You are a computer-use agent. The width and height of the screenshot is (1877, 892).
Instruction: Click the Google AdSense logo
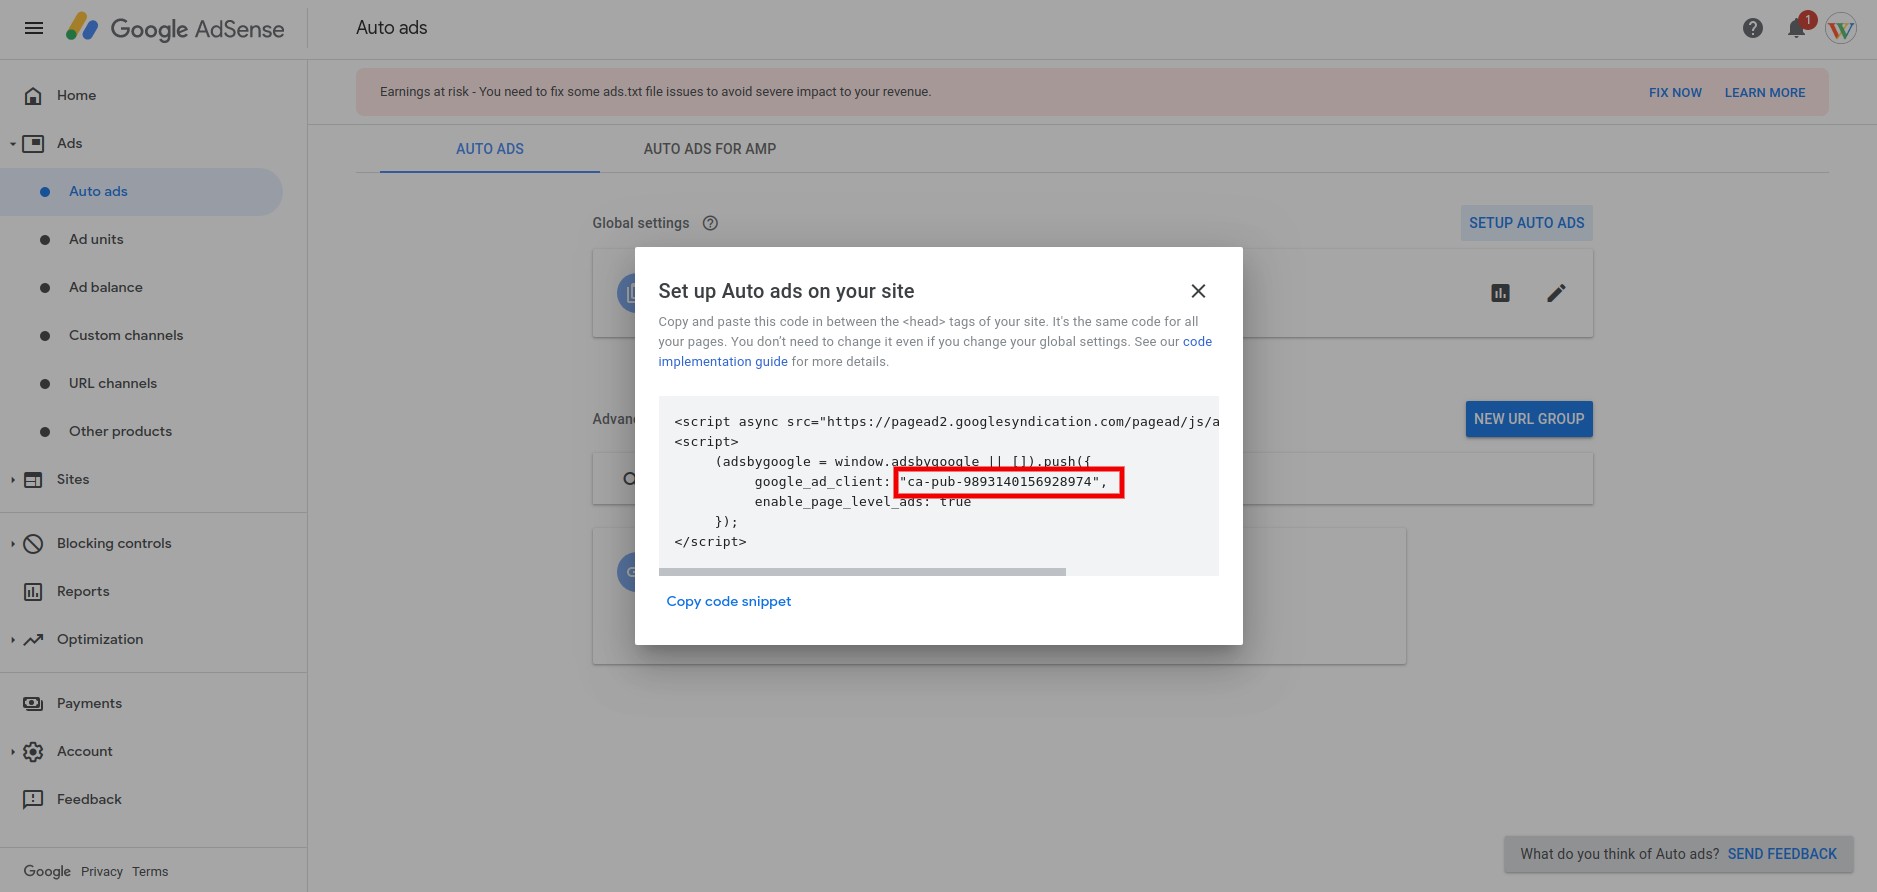tap(176, 28)
